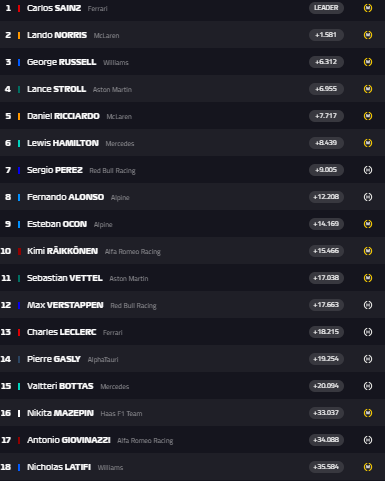
Task: Click Lando Norris's yellow tyre icon
Action: [368, 35]
